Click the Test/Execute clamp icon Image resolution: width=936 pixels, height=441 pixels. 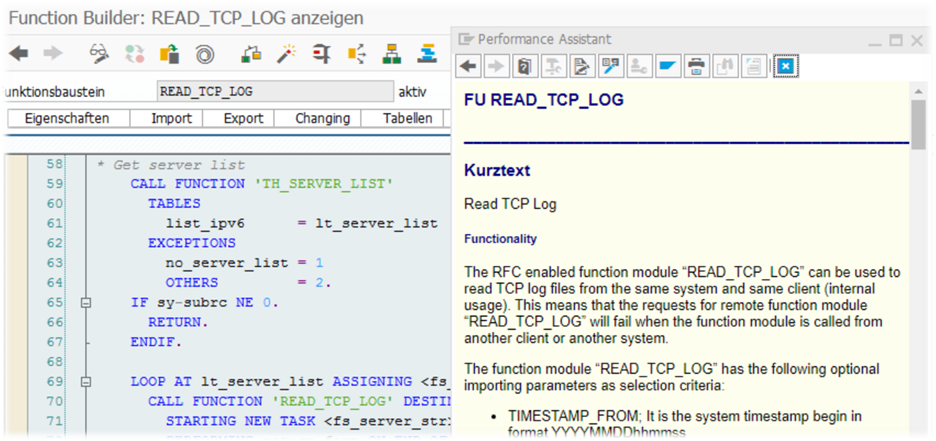pos(322,54)
